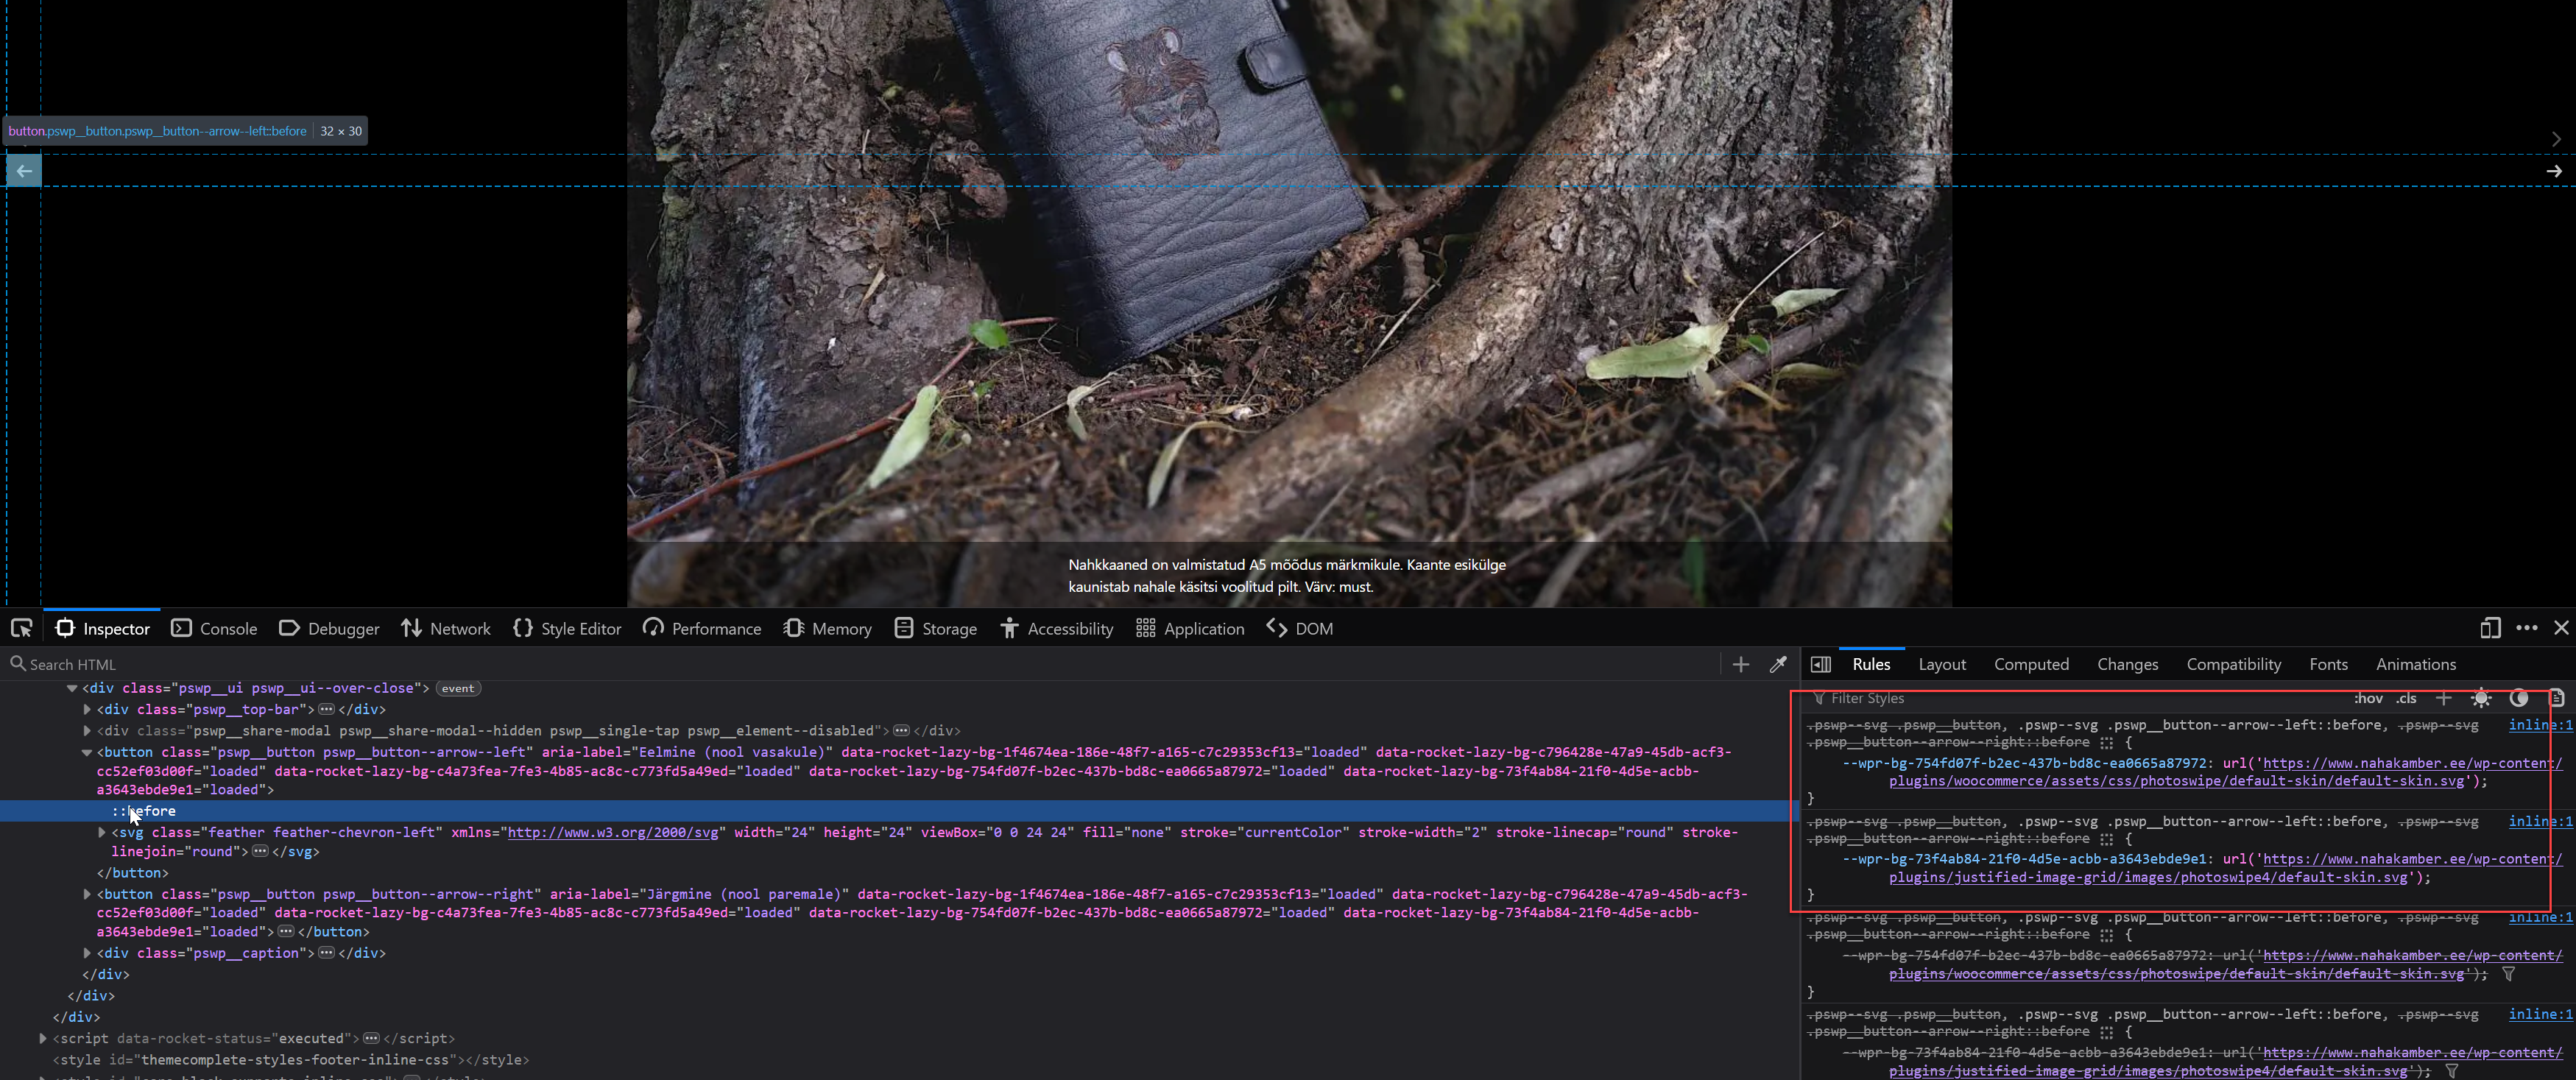Toggle dark color scheme simulation

(2519, 698)
